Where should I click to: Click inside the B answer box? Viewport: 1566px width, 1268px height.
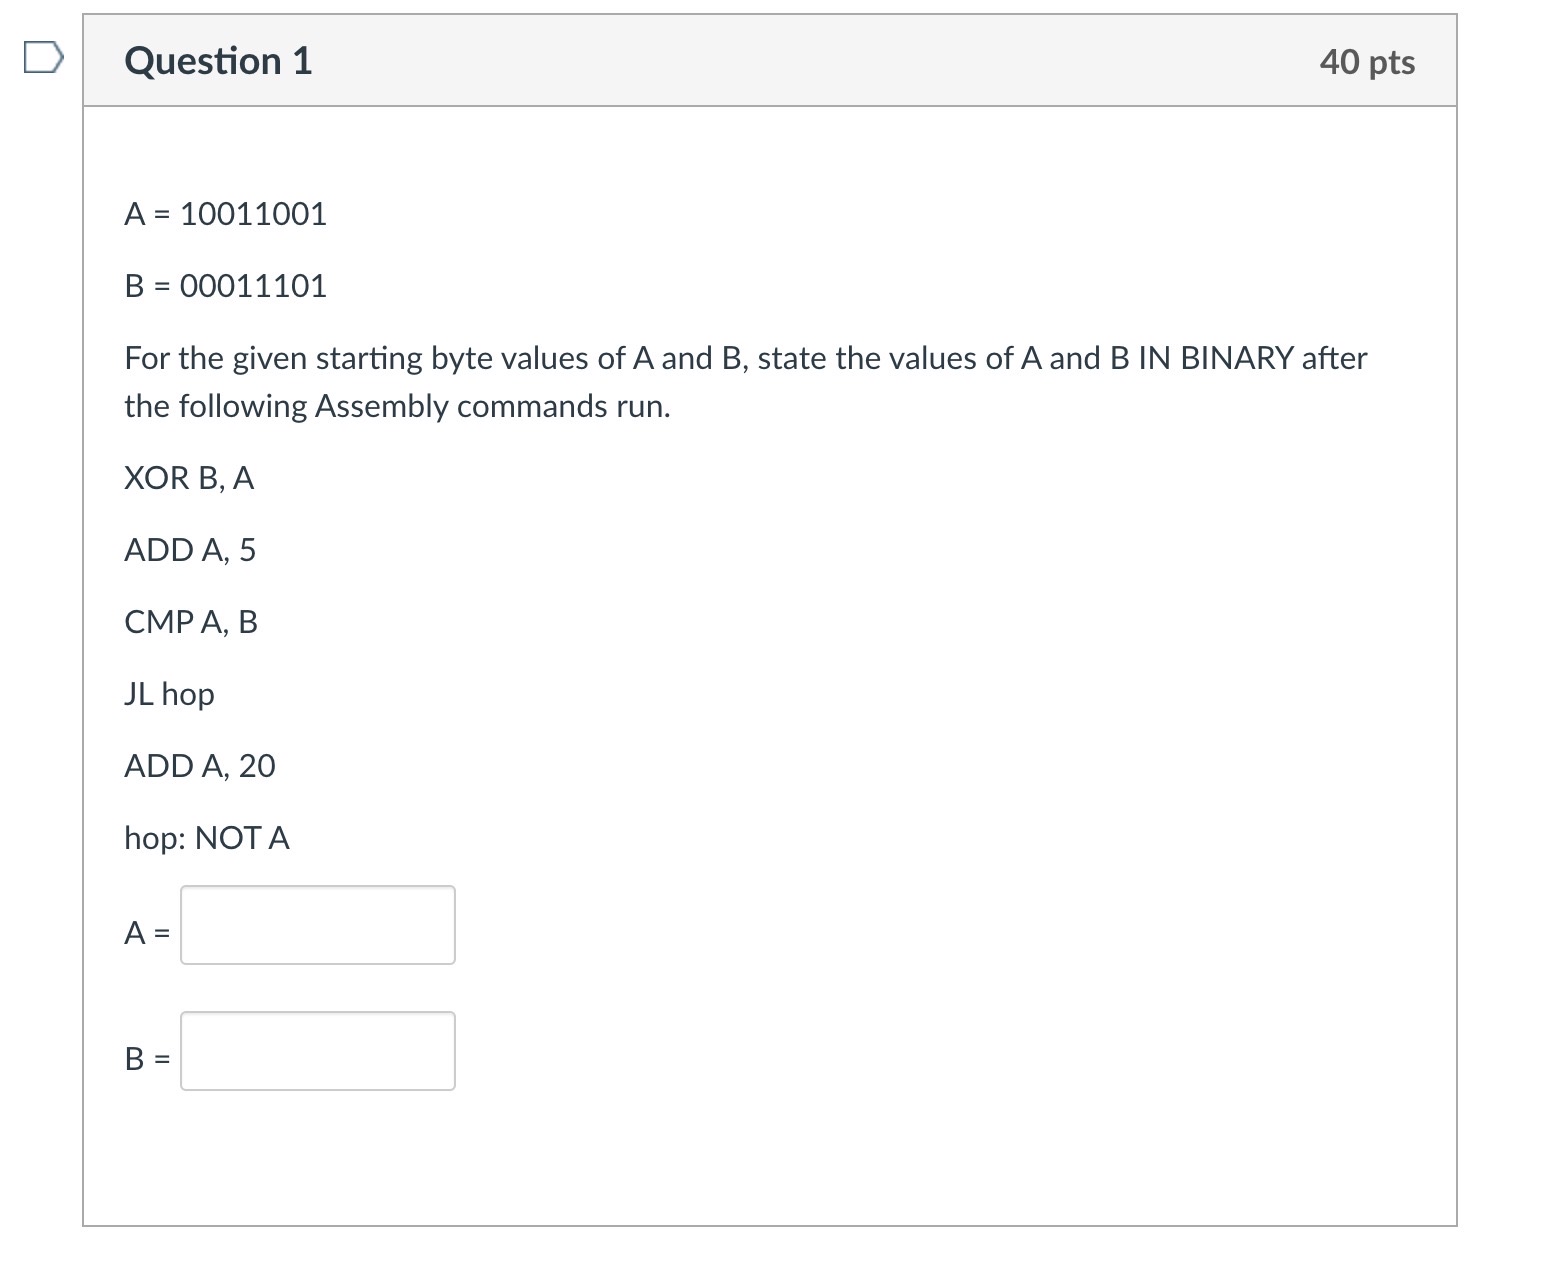[x=316, y=1051]
